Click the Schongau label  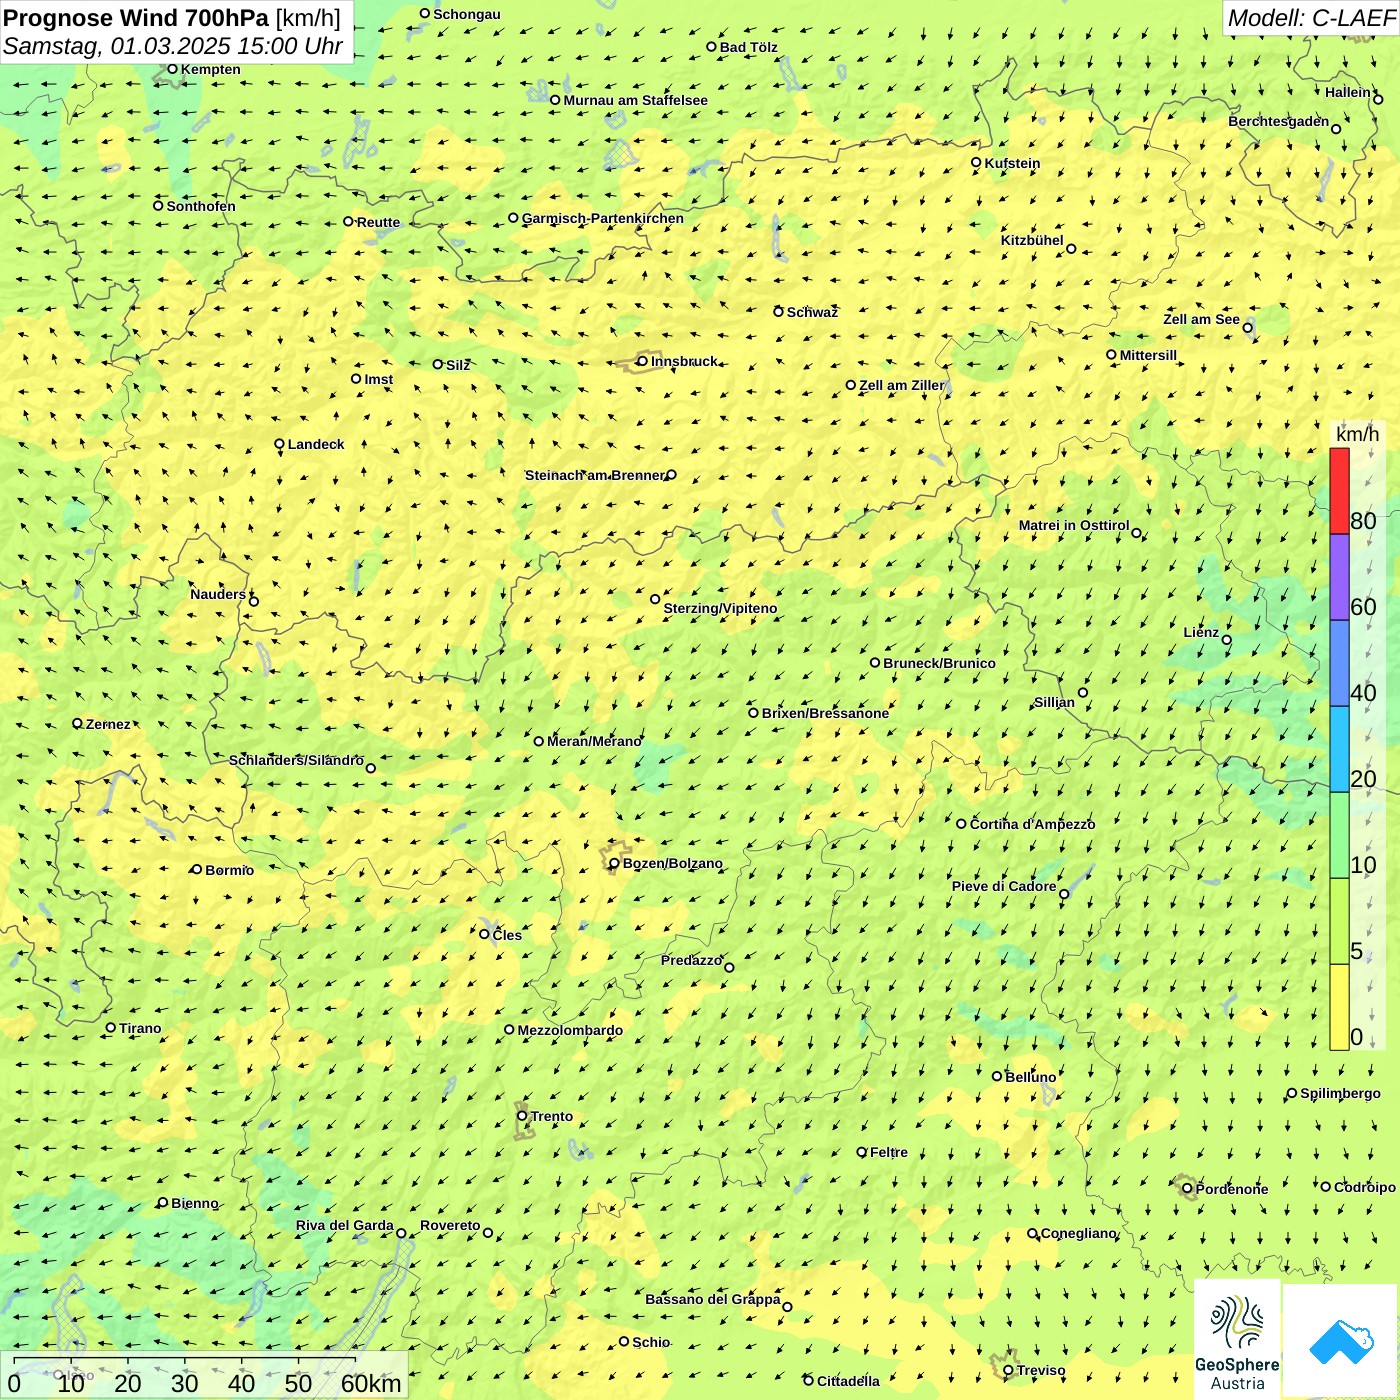466,14
